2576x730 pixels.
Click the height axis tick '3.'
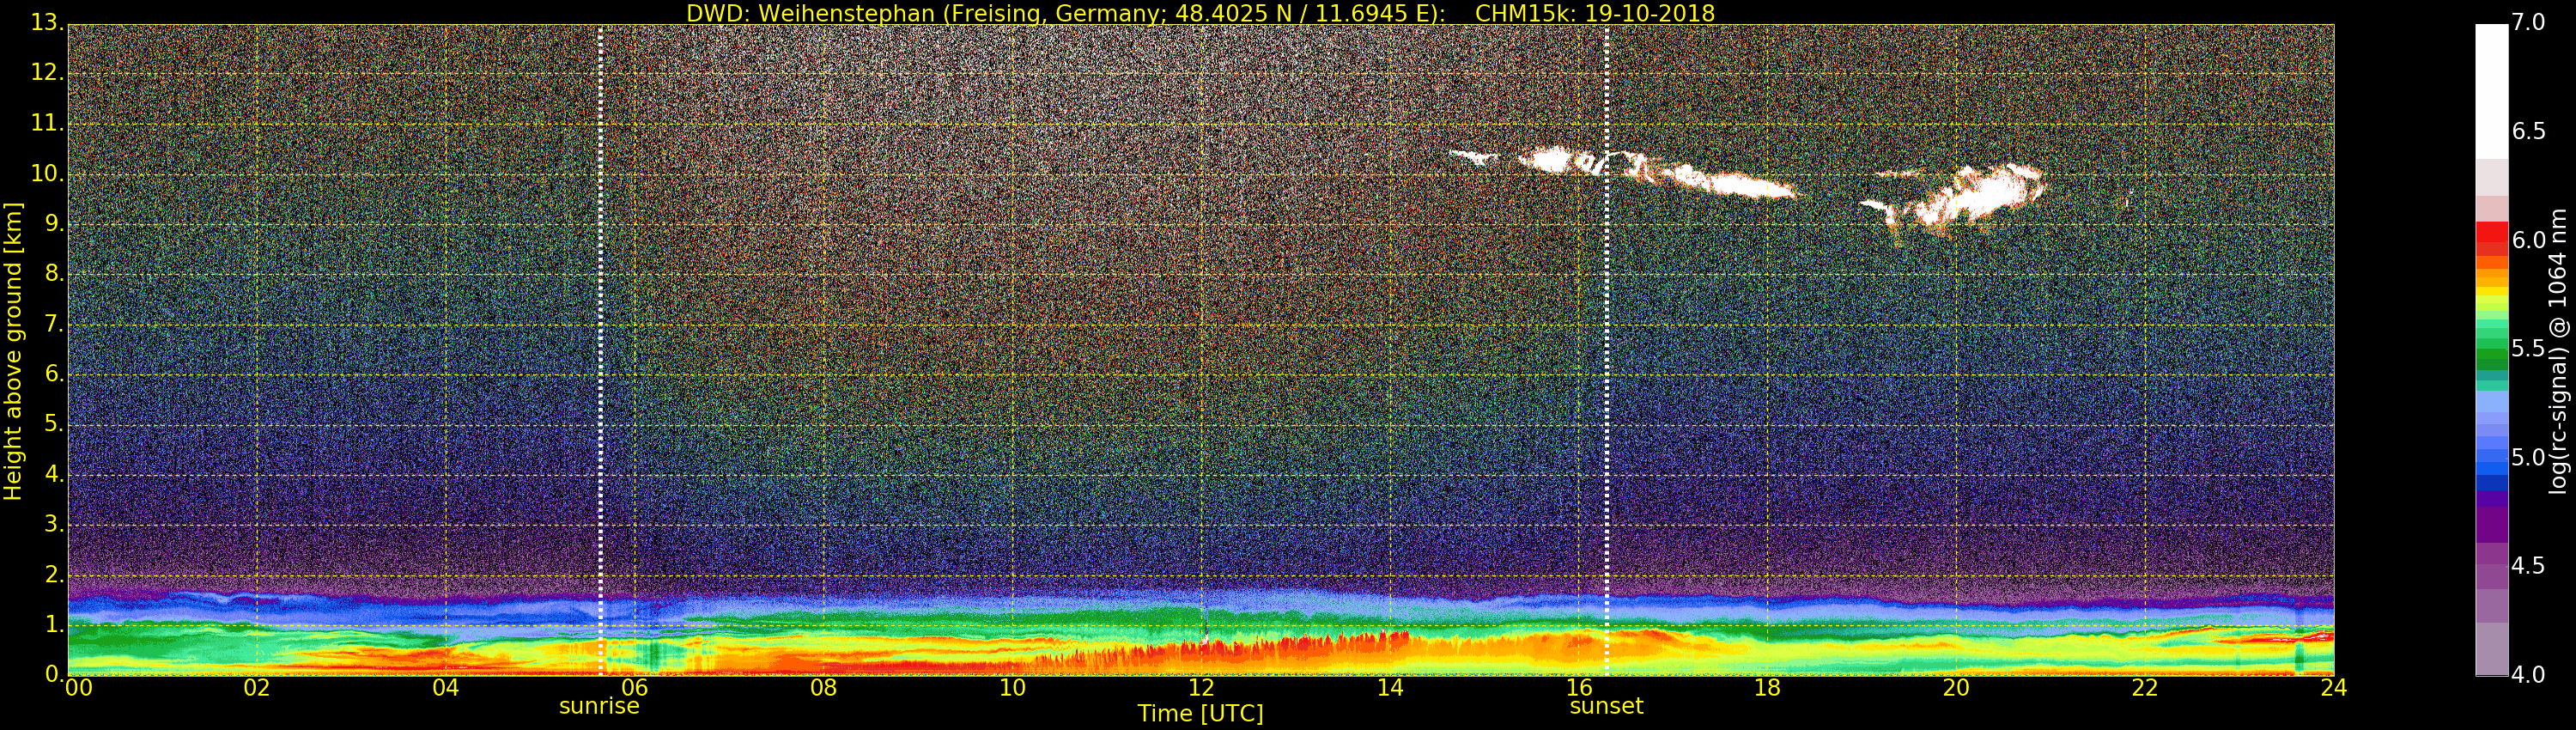(x=53, y=524)
